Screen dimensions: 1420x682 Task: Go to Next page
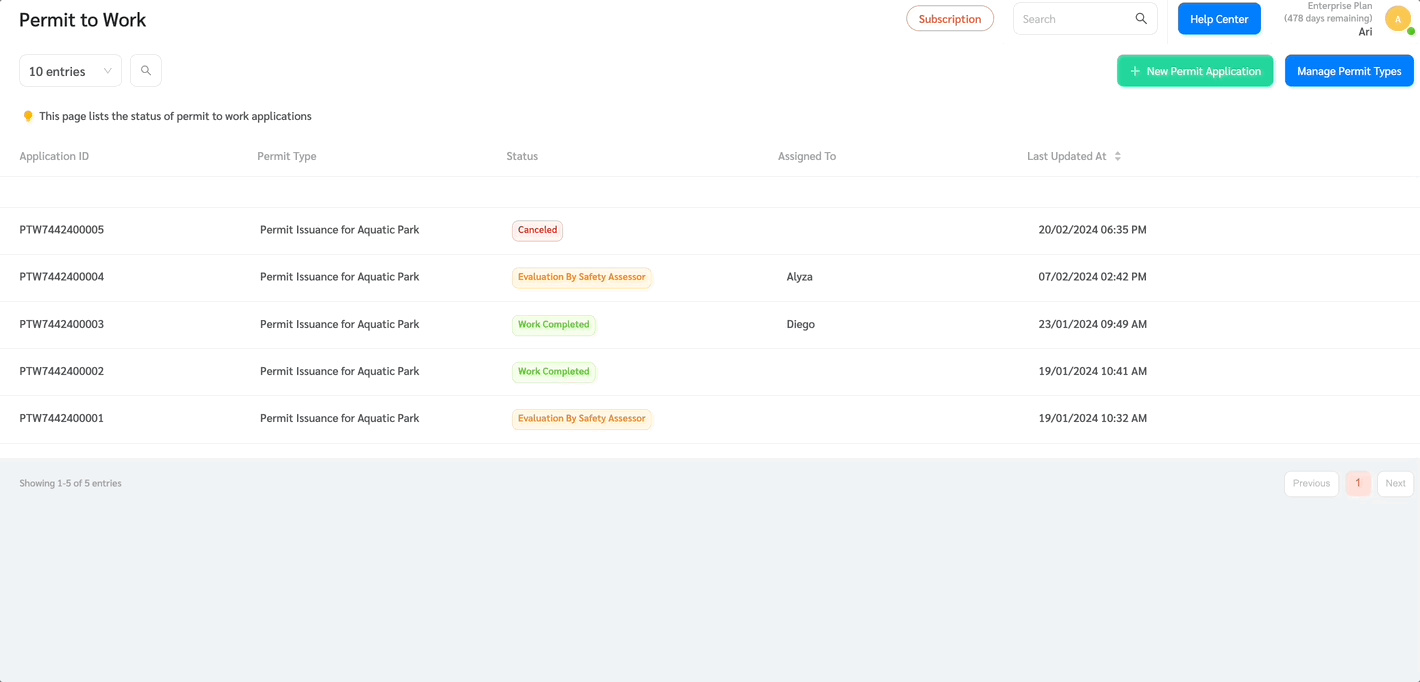pyautogui.click(x=1395, y=483)
